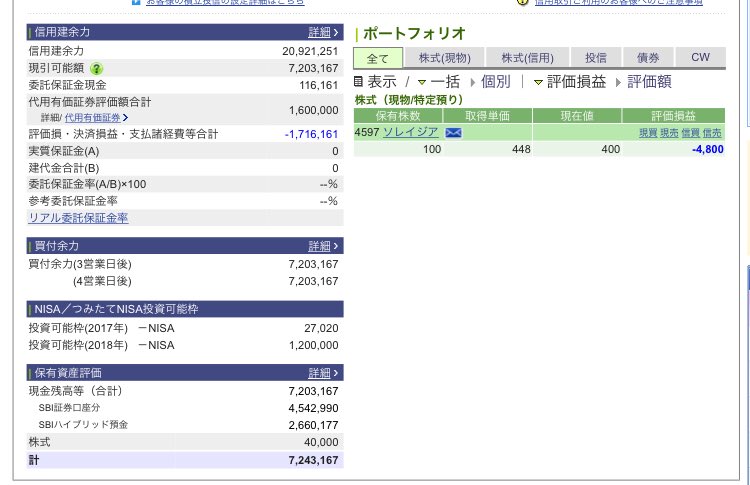
Task: Click the 株式（現物/特定預り） section label
Action: coord(409,100)
